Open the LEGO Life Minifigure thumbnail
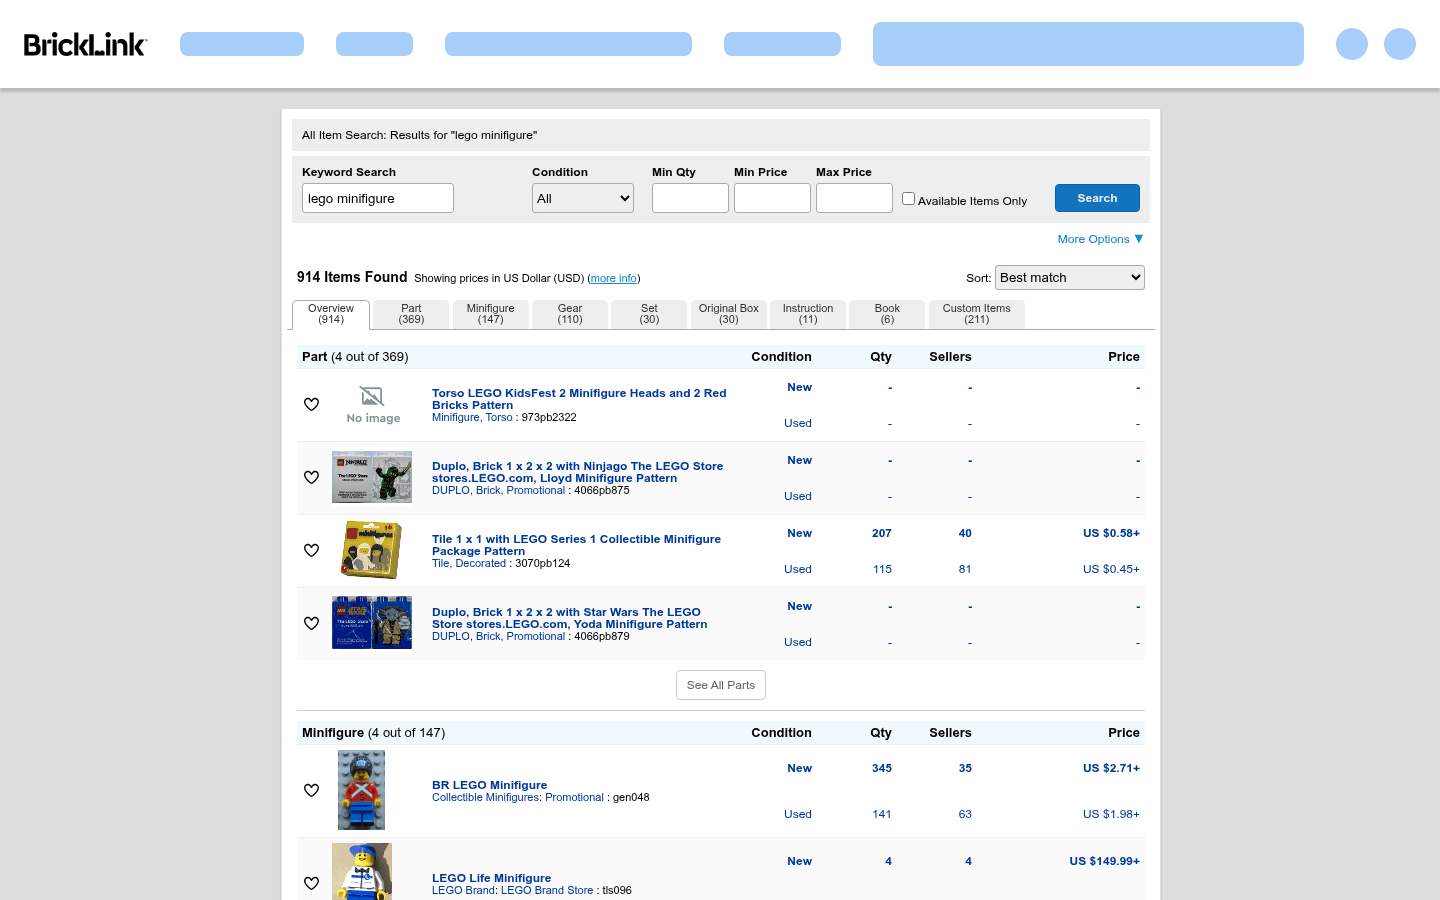Screen dimensions: 1440x900 pyautogui.click(x=362, y=872)
